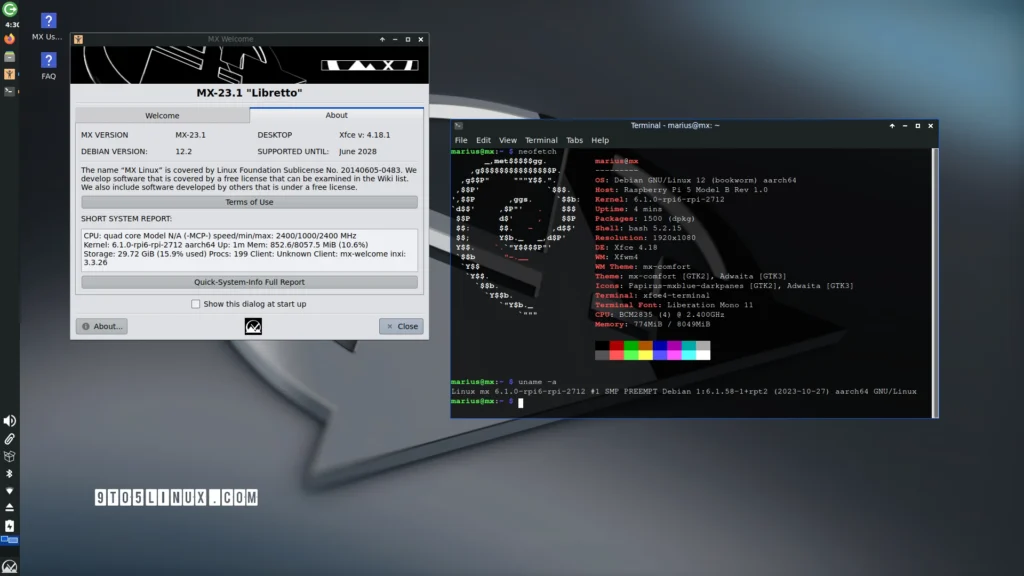This screenshot has width=1024, height=576.
Task: Click the Terminal title bar app icon
Action: [458, 125]
